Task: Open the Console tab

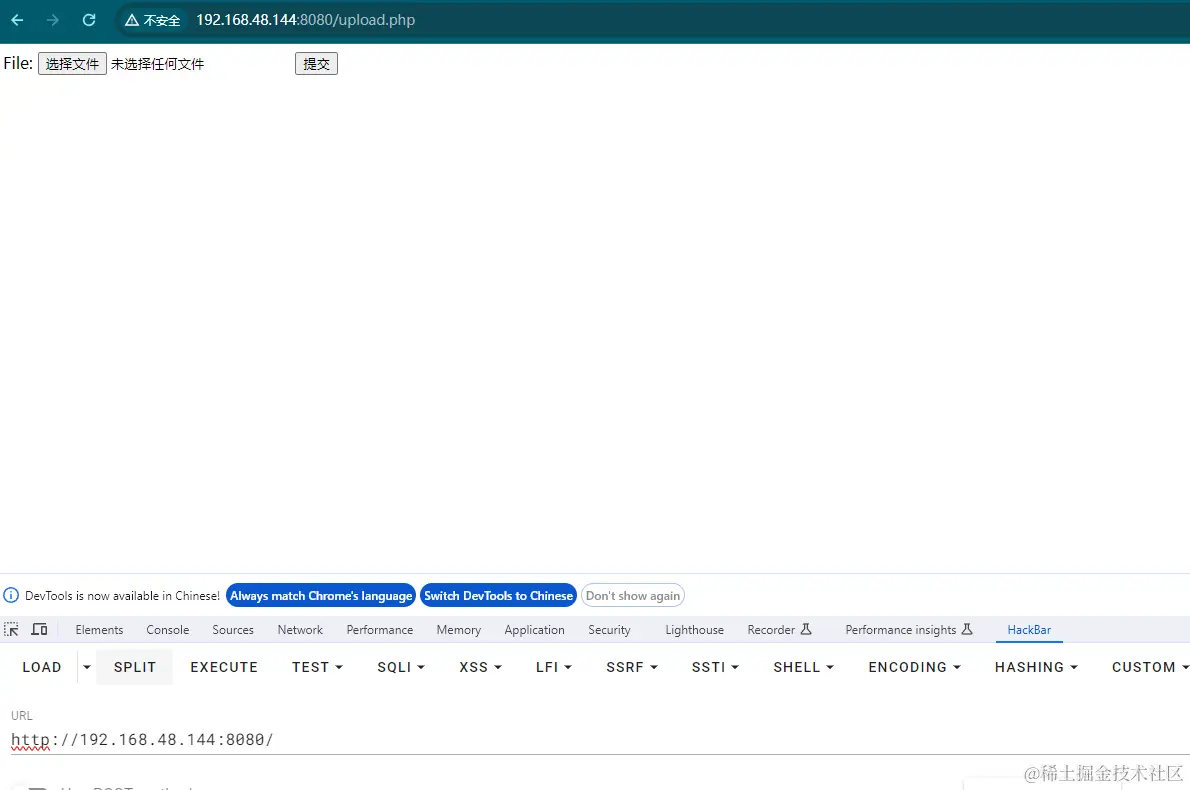Action: coord(168,630)
